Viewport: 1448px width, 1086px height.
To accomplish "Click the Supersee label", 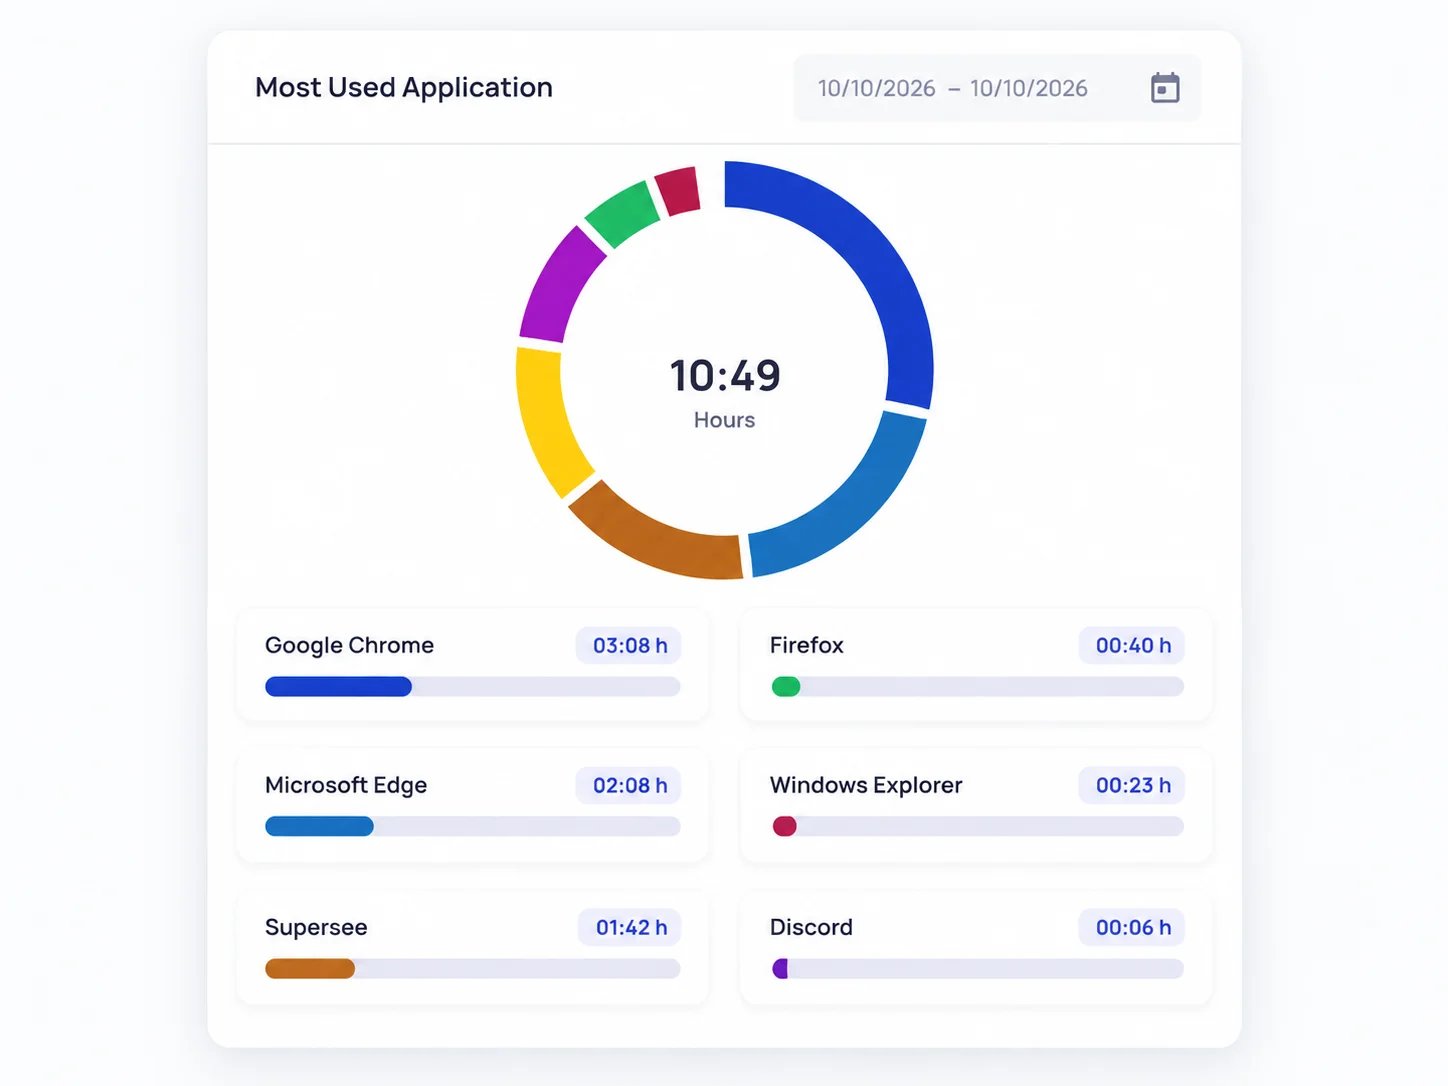I will [316, 927].
